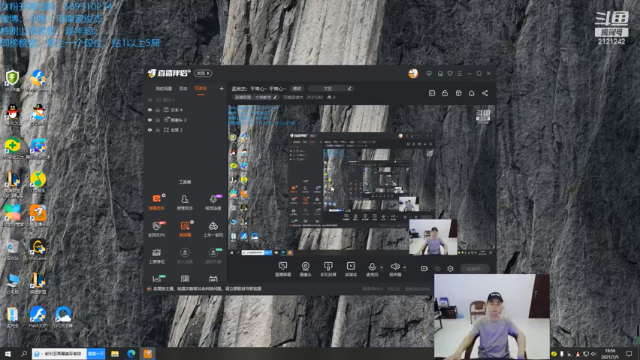Add a webcam source from bottom toolbar

[x=305, y=269]
